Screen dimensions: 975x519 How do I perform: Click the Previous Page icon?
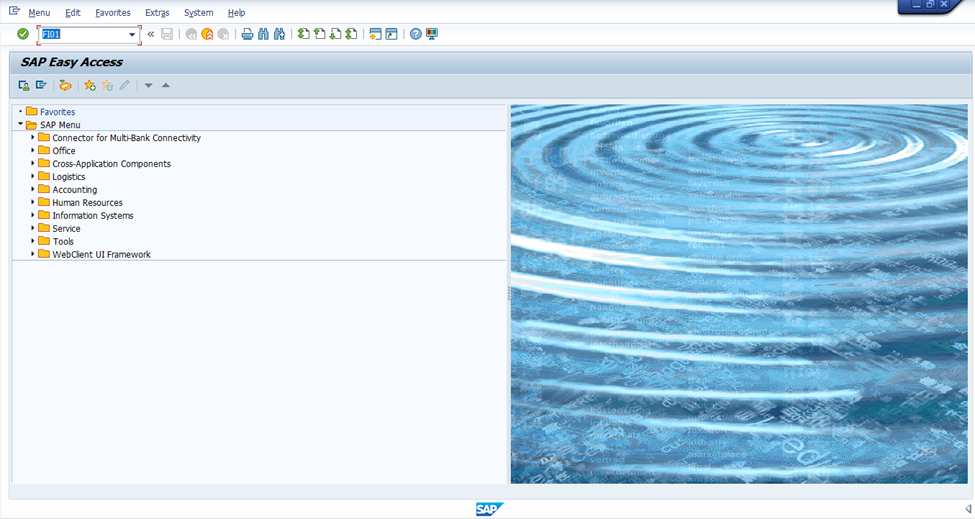pos(320,34)
